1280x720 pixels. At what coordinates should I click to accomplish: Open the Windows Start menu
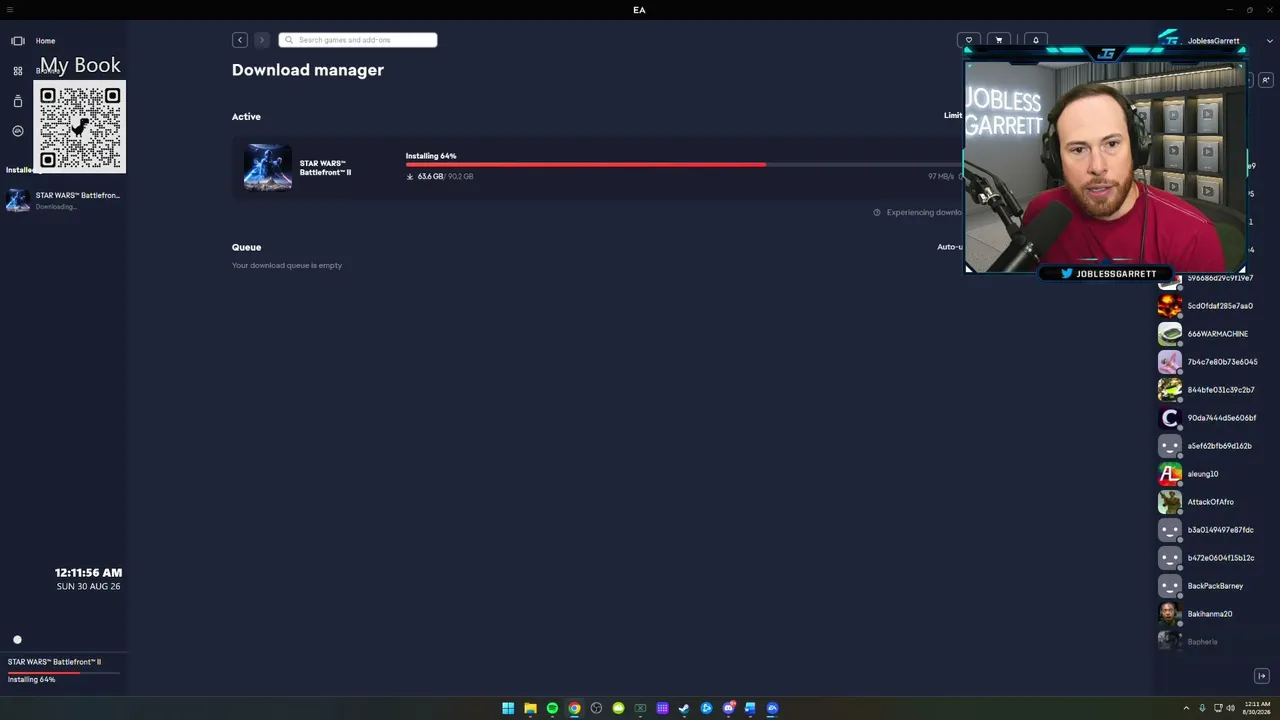508,708
